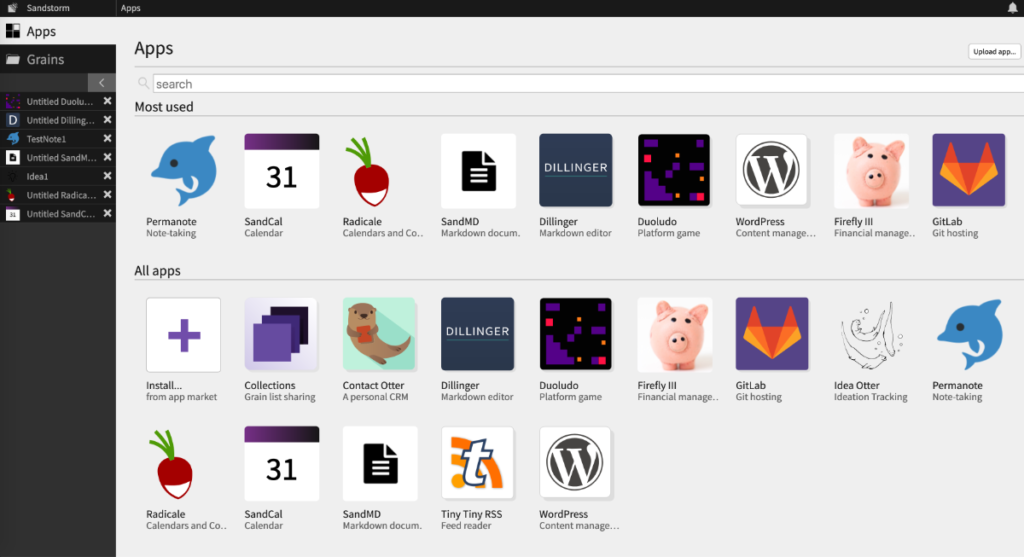Screen dimensions: 1024x557
Task: Launch the Collections grain list sharing app
Action: (281, 334)
